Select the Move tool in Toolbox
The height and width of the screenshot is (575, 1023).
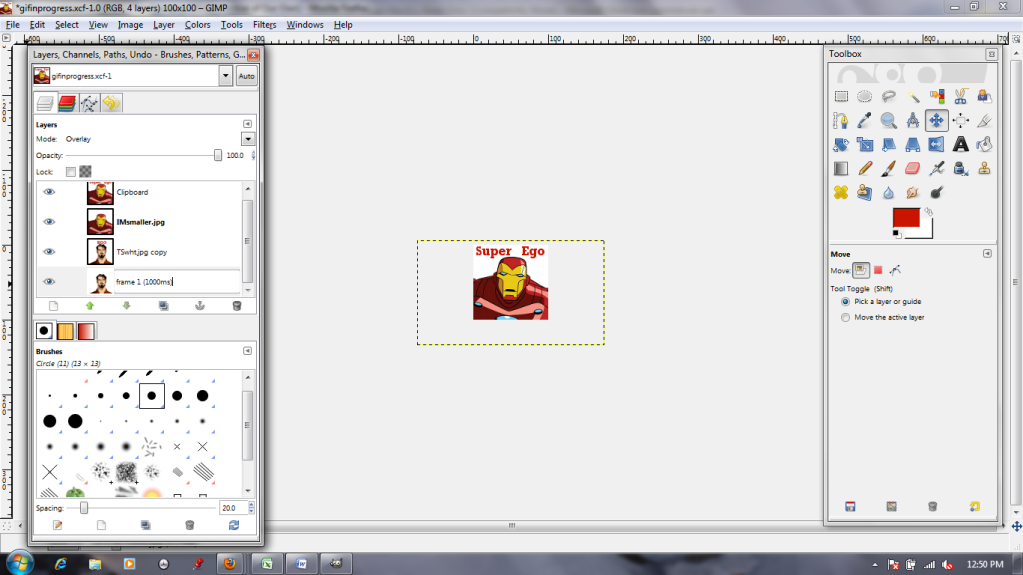936,121
